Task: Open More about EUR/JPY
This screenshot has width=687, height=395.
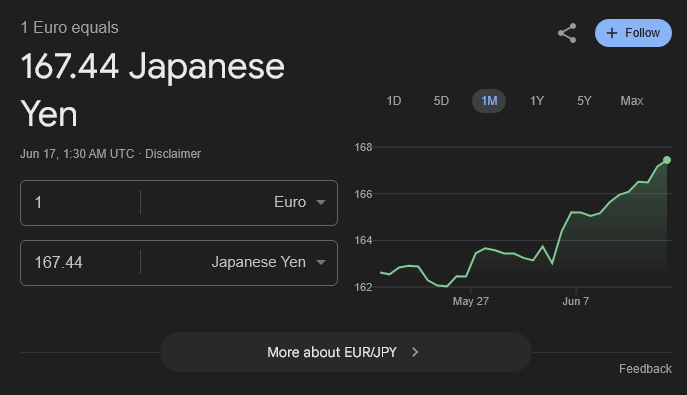Action: pos(346,352)
